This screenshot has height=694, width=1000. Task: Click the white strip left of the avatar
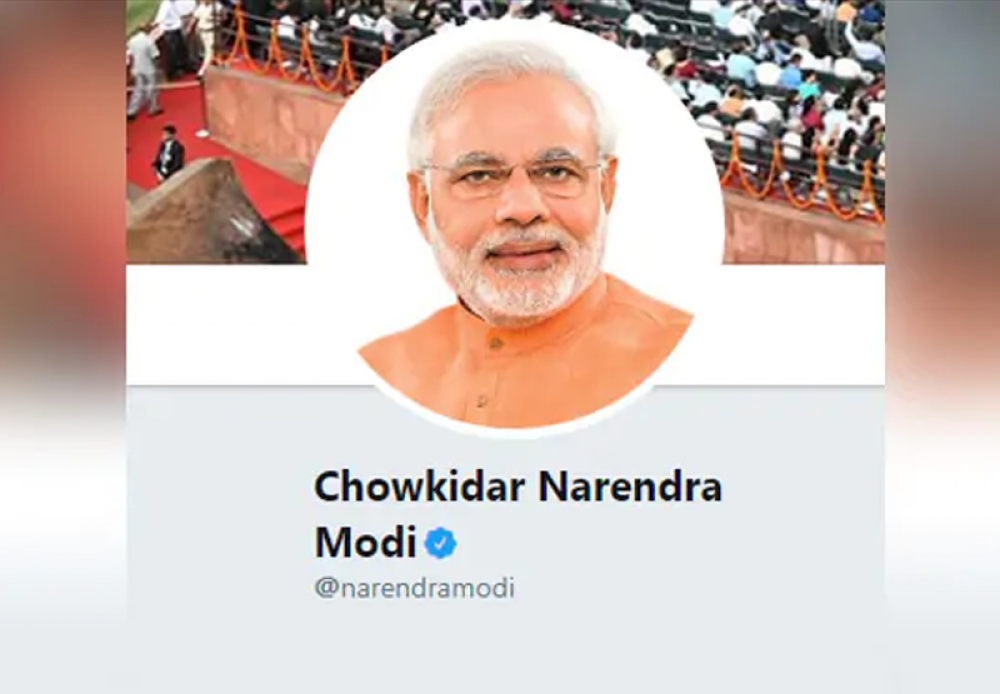point(217,324)
